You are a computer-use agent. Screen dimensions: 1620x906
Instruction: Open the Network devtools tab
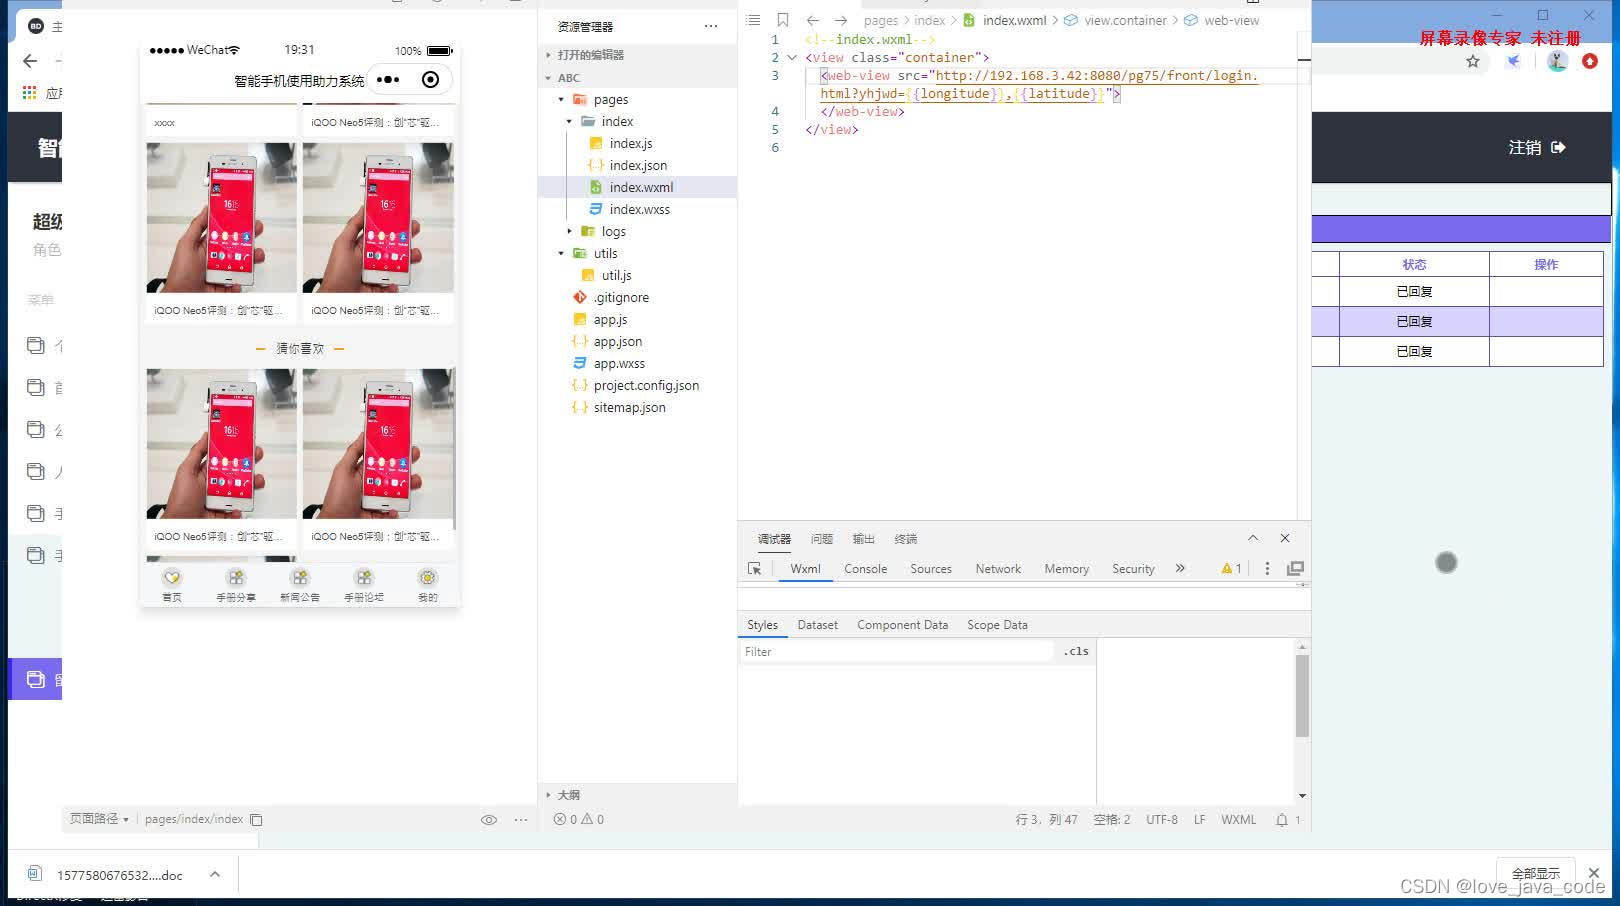998,569
